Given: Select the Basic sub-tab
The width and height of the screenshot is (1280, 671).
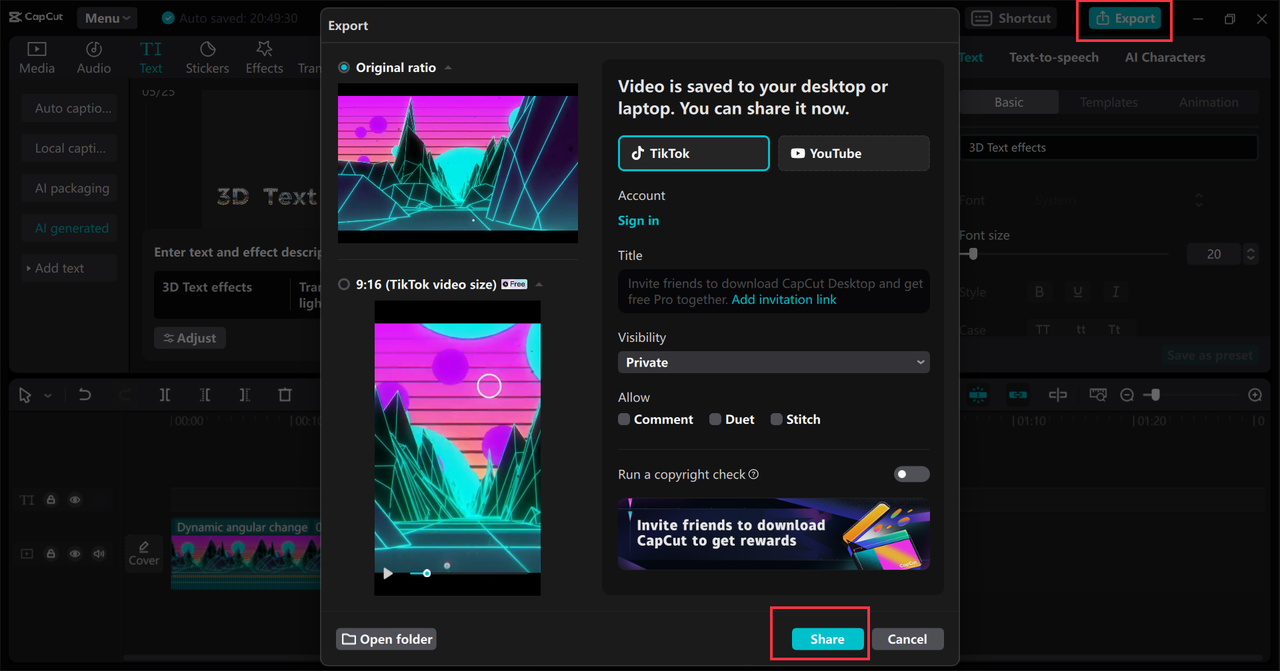Looking at the screenshot, I should [x=1009, y=102].
